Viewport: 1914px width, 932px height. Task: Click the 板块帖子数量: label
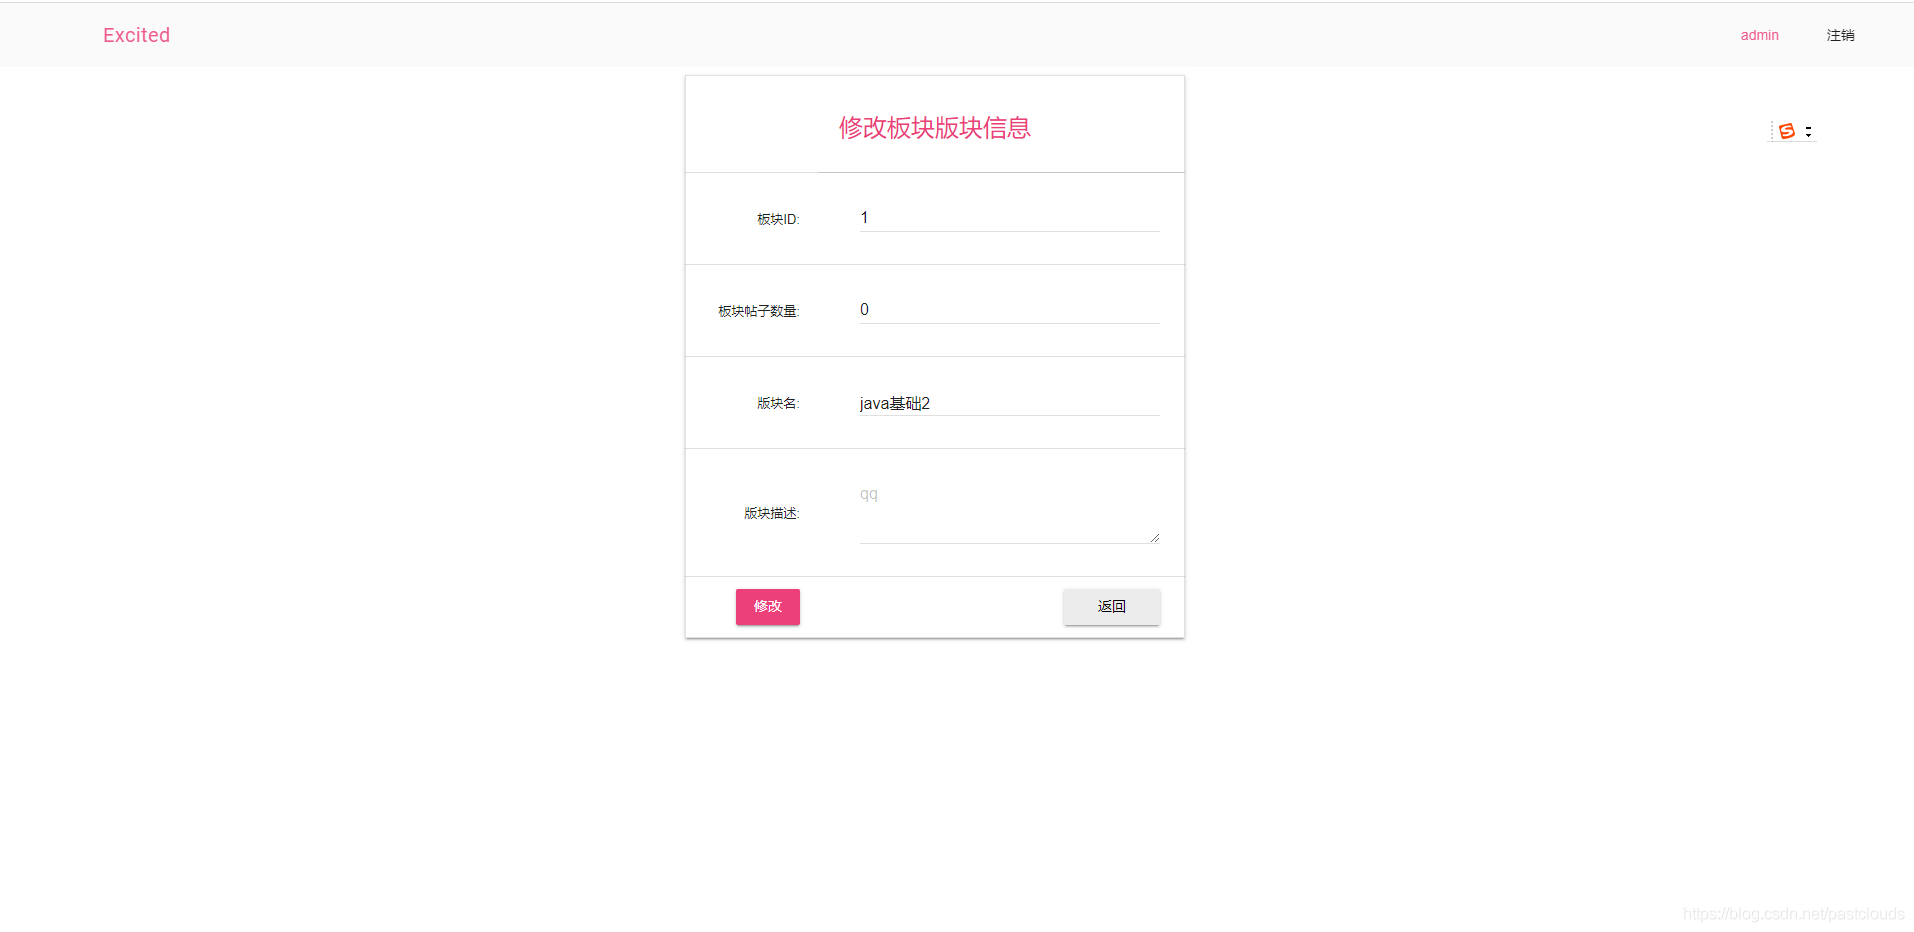coord(758,311)
